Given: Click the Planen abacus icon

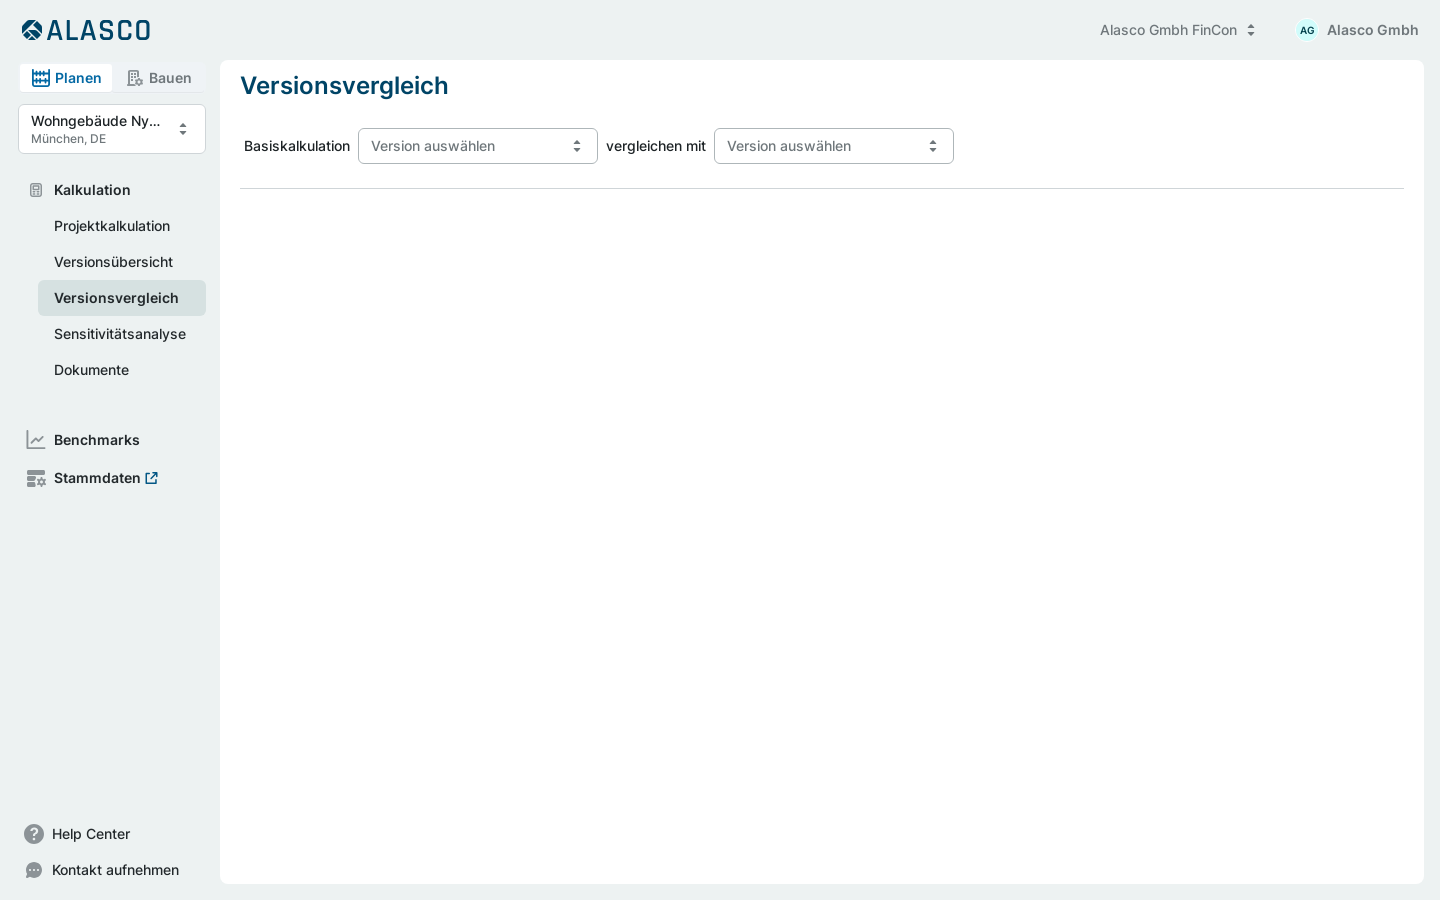Looking at the screenshot, I should [x=41, y=78].
